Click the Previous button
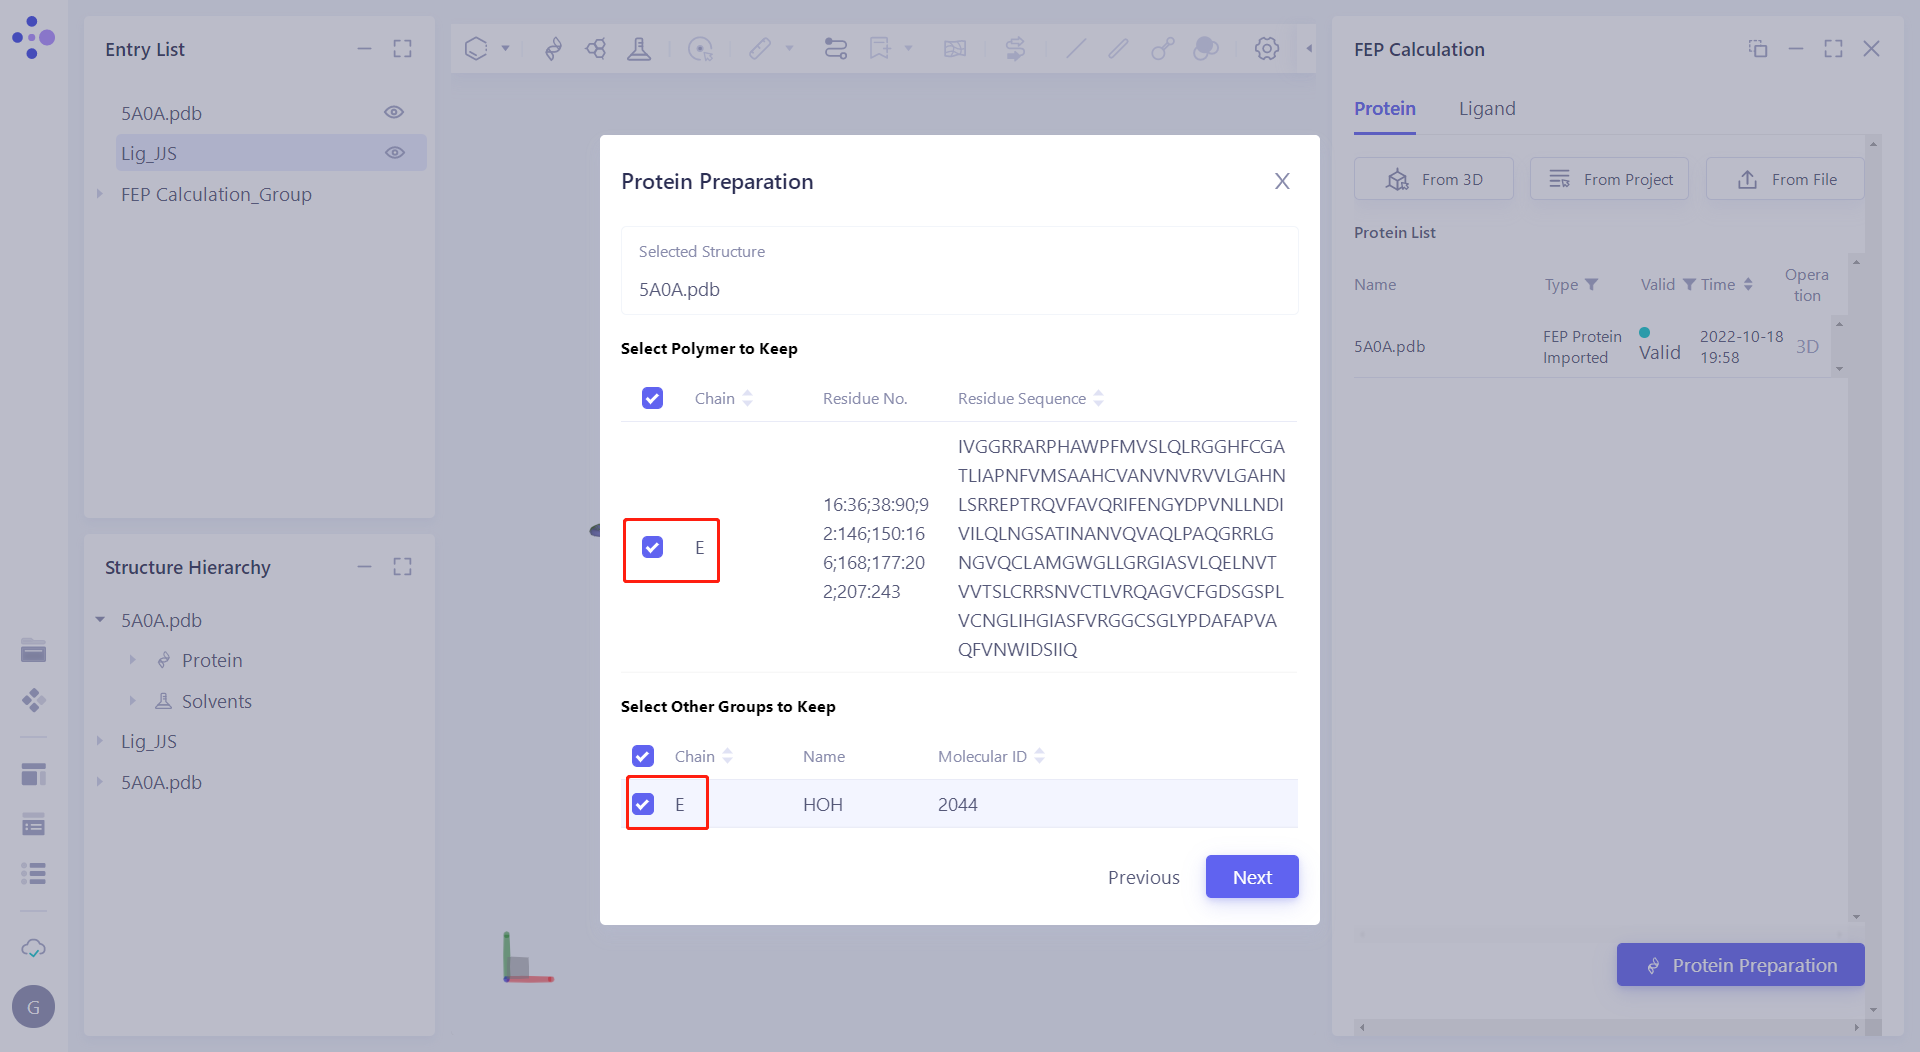This screenshot has height=1052, width=1920. 1143,877
